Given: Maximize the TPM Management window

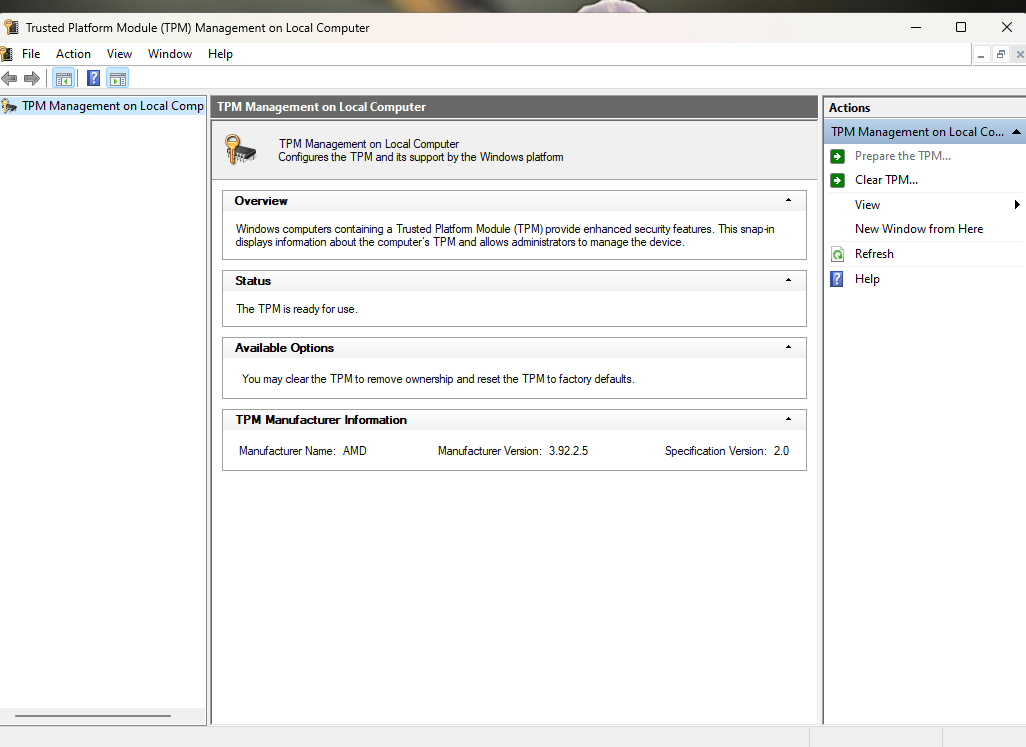Looking at the screenshot, I should (961, 27).
